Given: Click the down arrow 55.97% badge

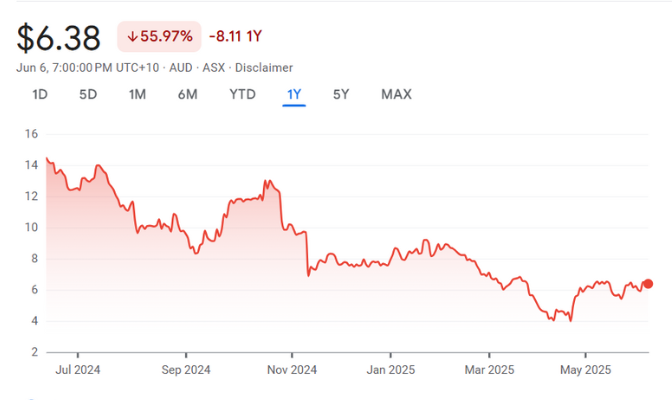Looking at the screenshot, I should click(x=159, y=37).
